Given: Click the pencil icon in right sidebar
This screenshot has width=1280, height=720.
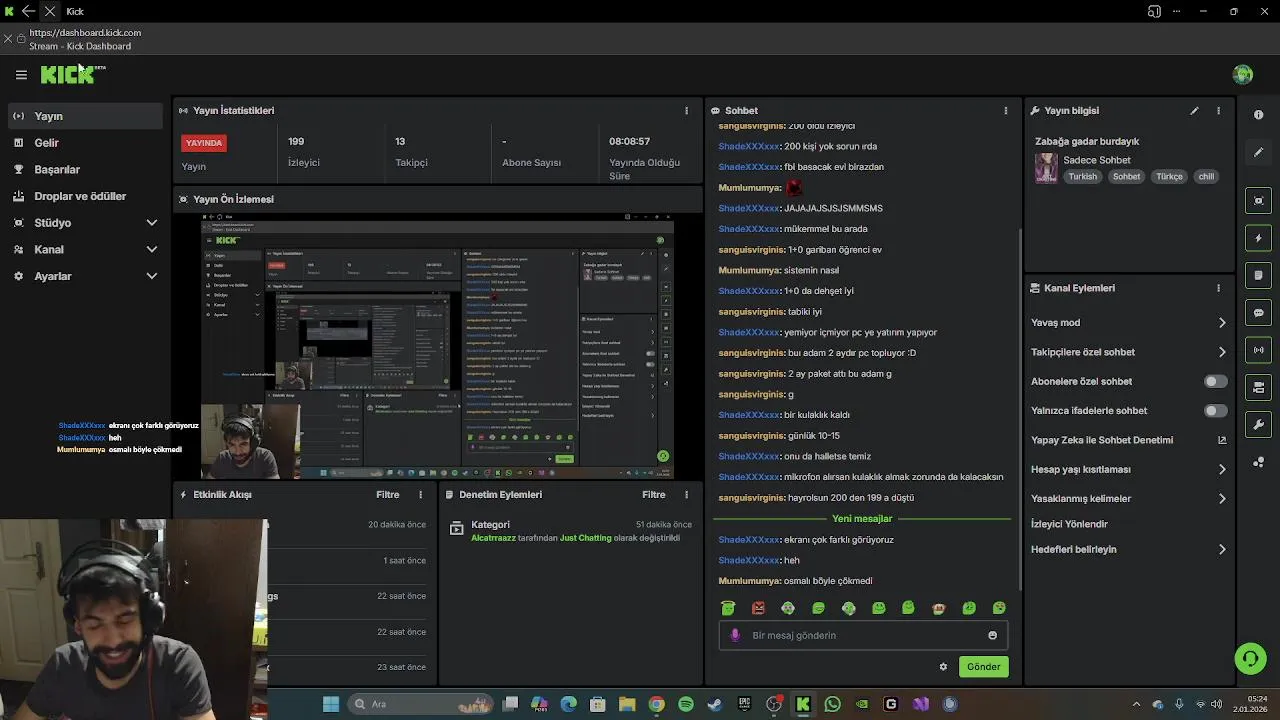Looking at the screenshot, I should 1258,152.
